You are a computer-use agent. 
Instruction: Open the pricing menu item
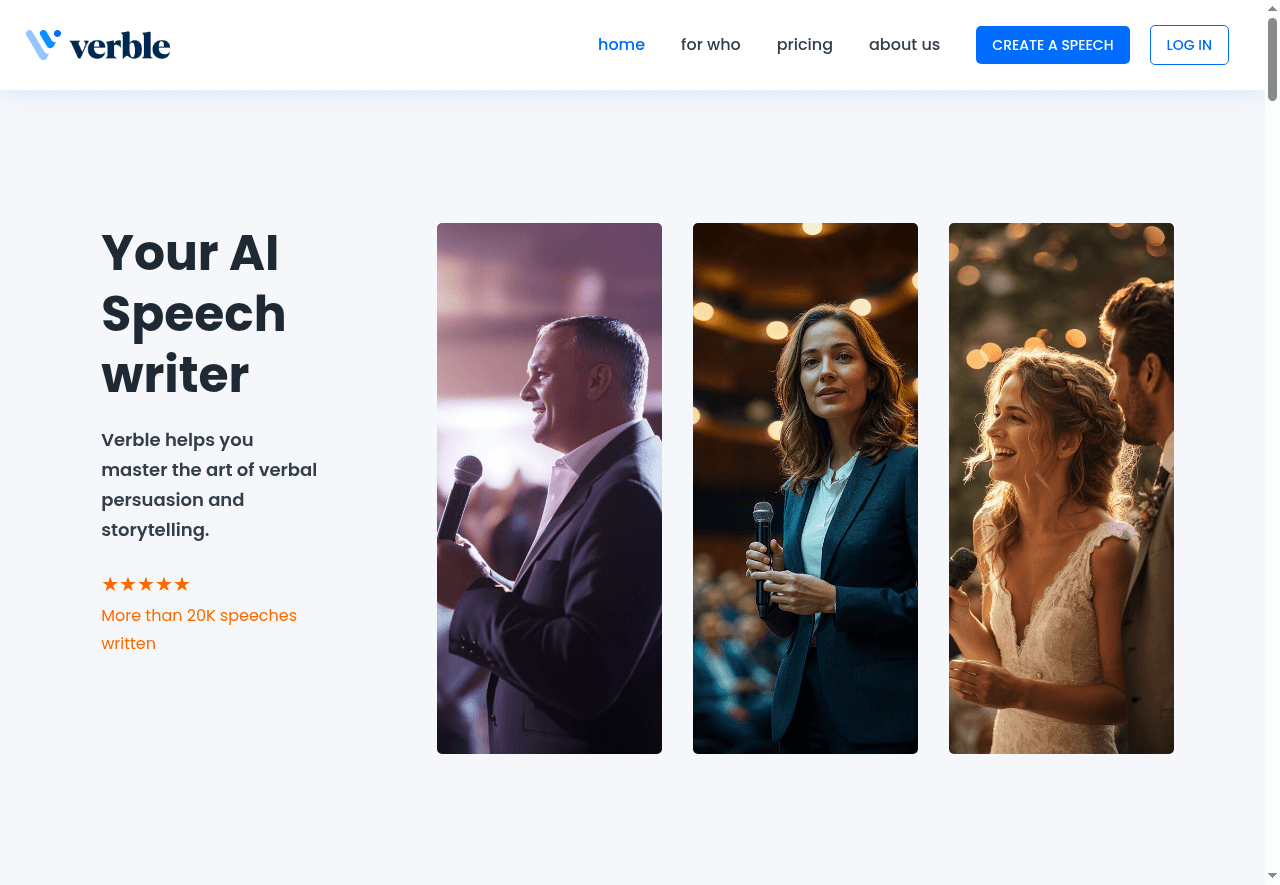(x=805, y=45)
